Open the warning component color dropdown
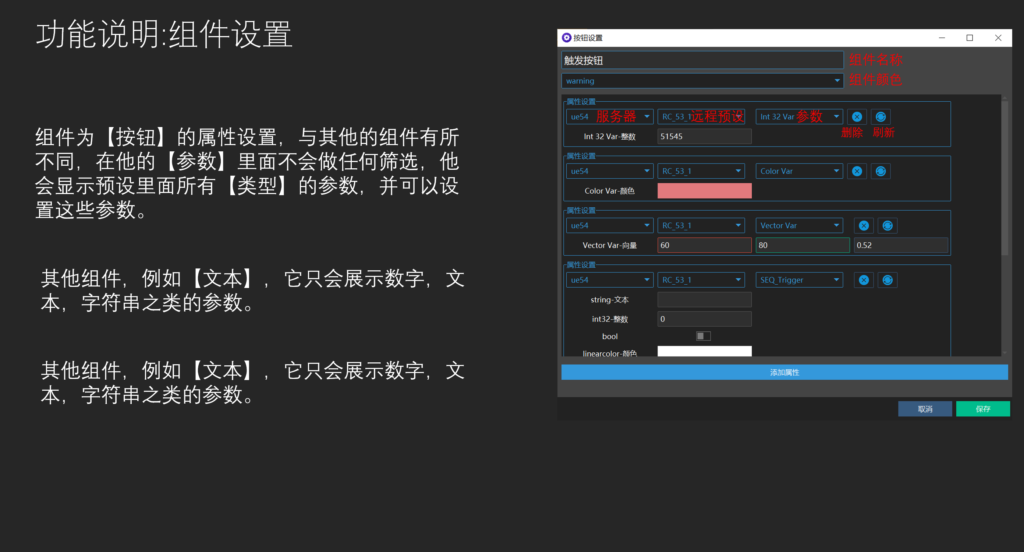This screenshot has height=552, width=1024. 702,81
